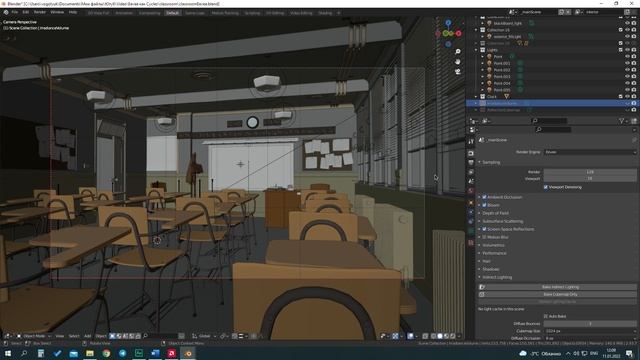The image size is (640, 360).
Task: Open the Object Data properties tab icon
Action: click(471, 231)
